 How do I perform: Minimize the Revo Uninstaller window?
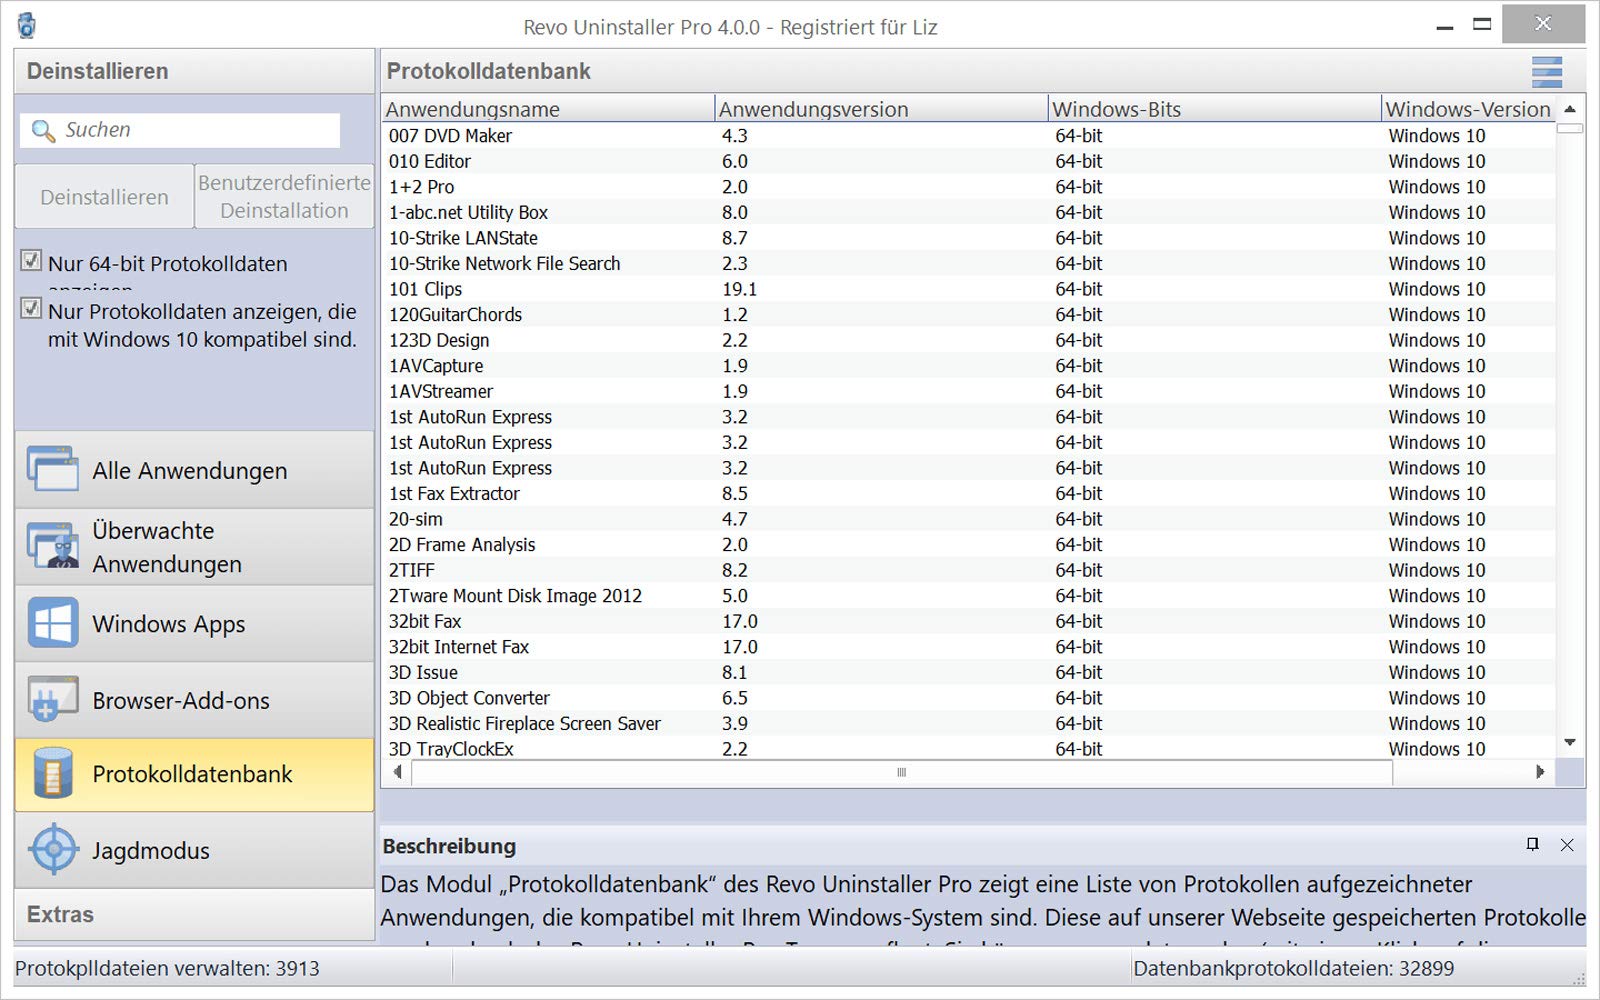click(1444, 26)
